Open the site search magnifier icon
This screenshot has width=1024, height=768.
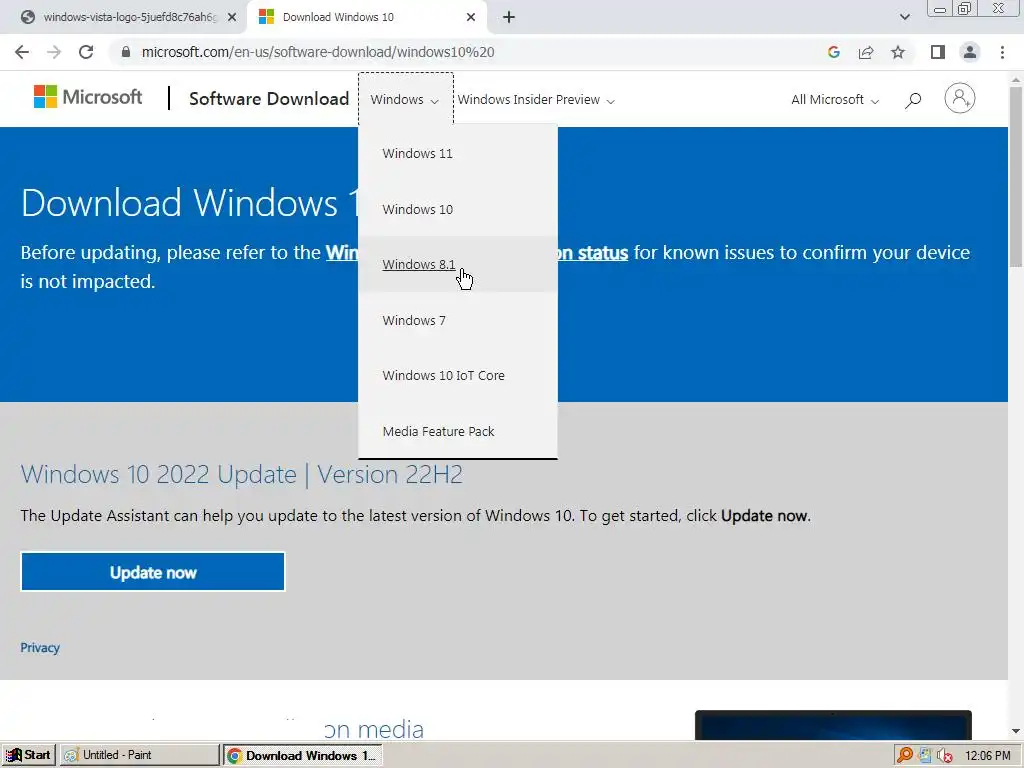[x=914, y=100]
